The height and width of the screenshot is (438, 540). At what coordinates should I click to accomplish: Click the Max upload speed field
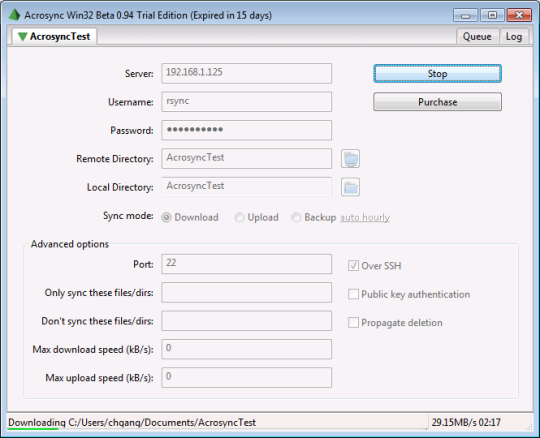pyautogui.click(x=247, y=377)
